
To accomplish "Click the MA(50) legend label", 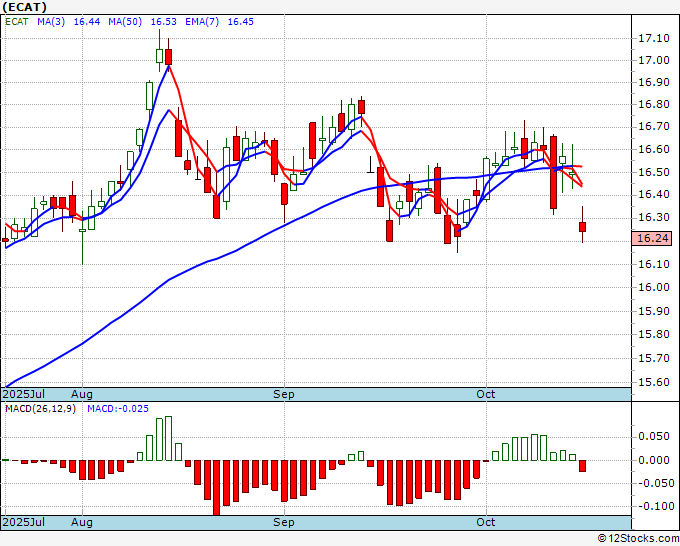I will [125, 22].
